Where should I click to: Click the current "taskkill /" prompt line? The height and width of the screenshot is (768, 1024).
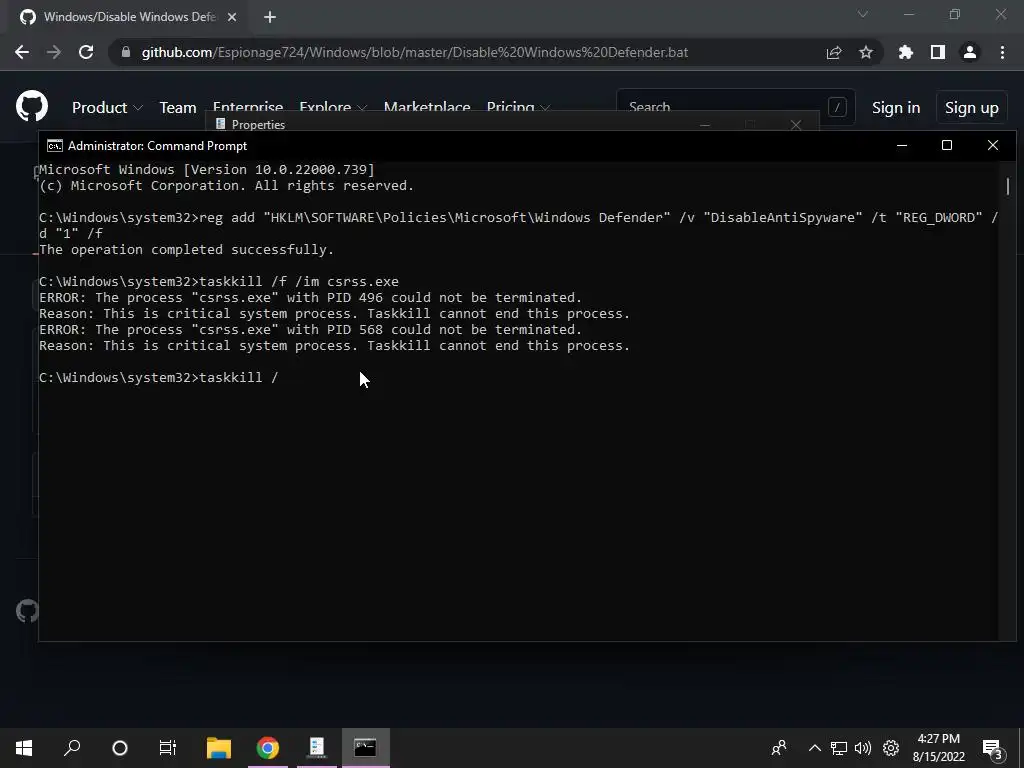pos(159,377)
